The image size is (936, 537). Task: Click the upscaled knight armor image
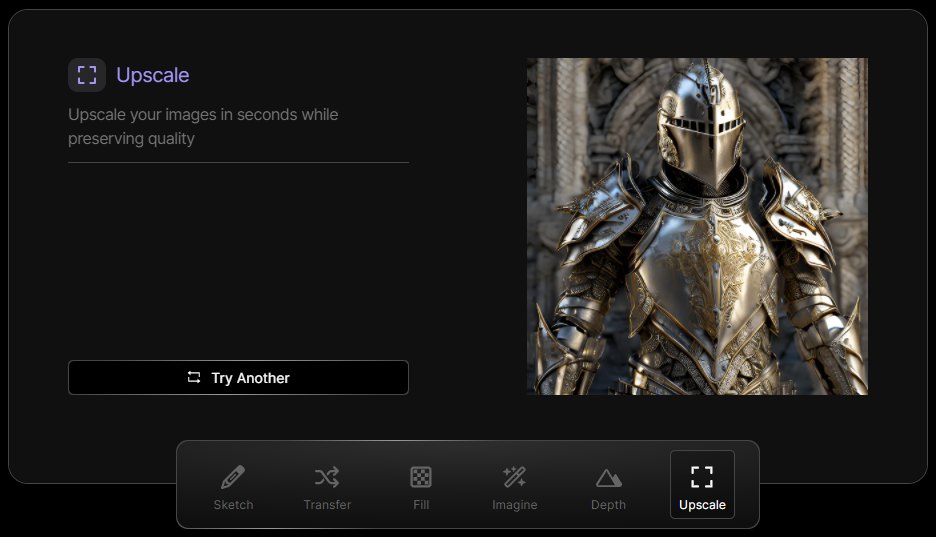click(x=697, y=226)
